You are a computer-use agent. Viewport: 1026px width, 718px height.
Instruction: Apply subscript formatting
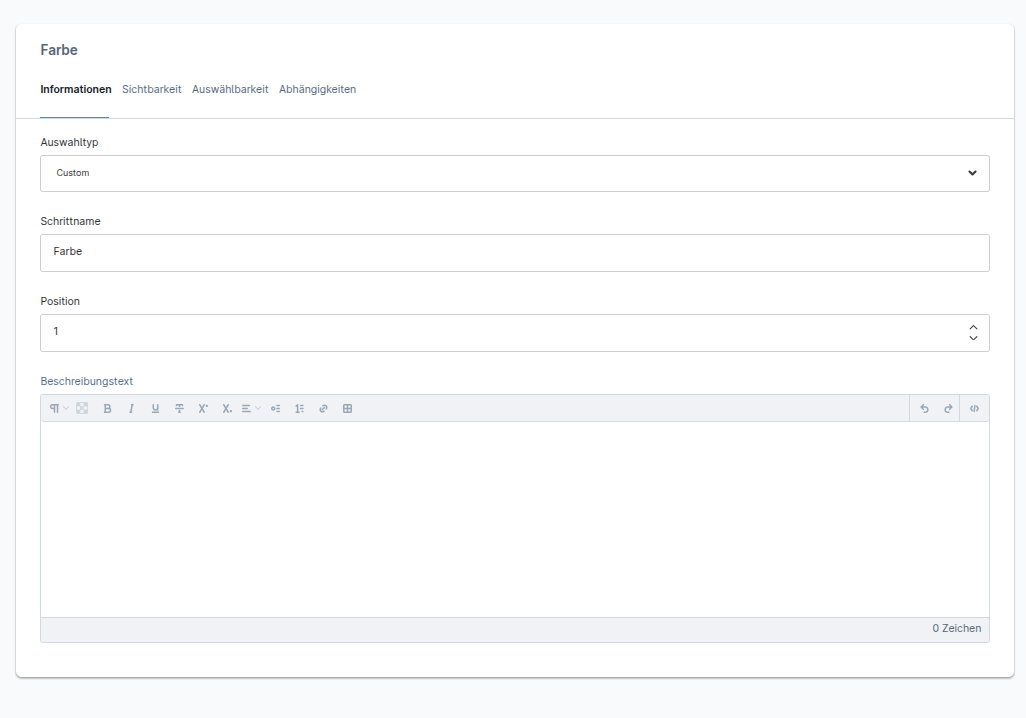[227, 408]
